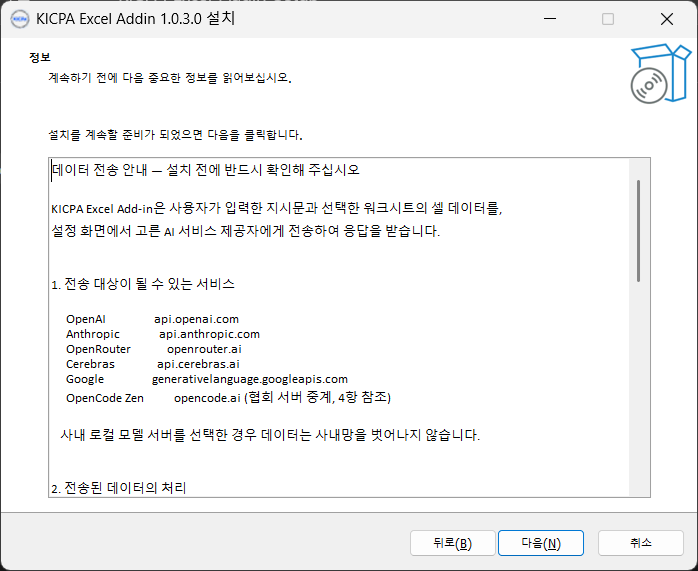Click section heading '2. 전송된 데이터의 처리'

coord(118,488)
